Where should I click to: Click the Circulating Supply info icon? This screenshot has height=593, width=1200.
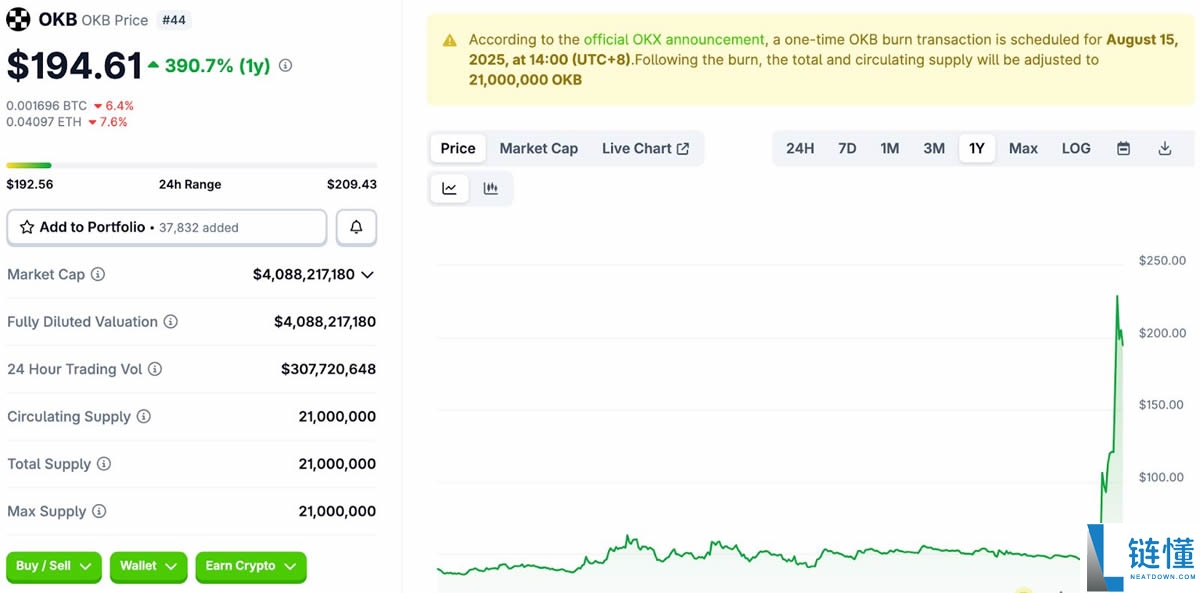[144, 417]
